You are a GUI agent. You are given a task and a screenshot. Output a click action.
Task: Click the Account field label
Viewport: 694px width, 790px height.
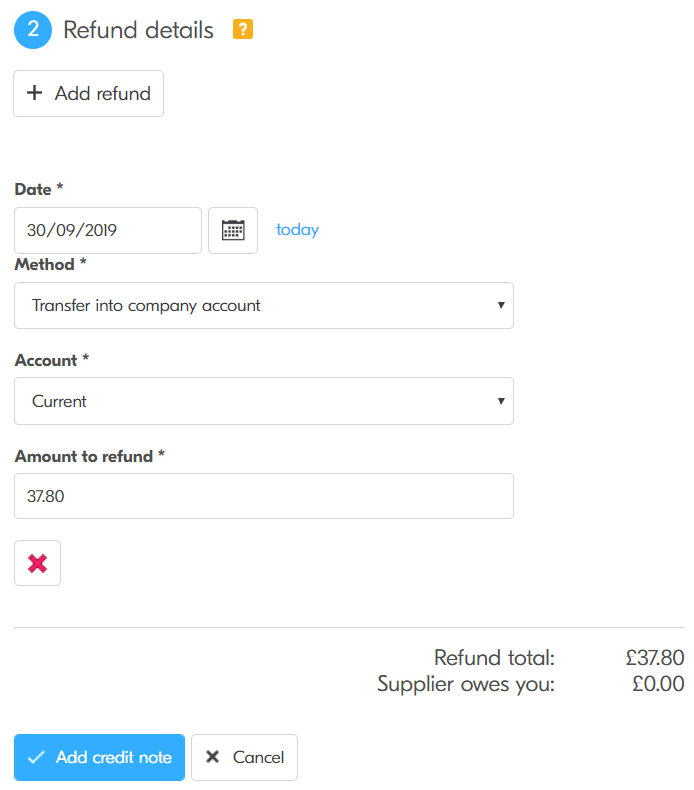(x=52, y=360)
